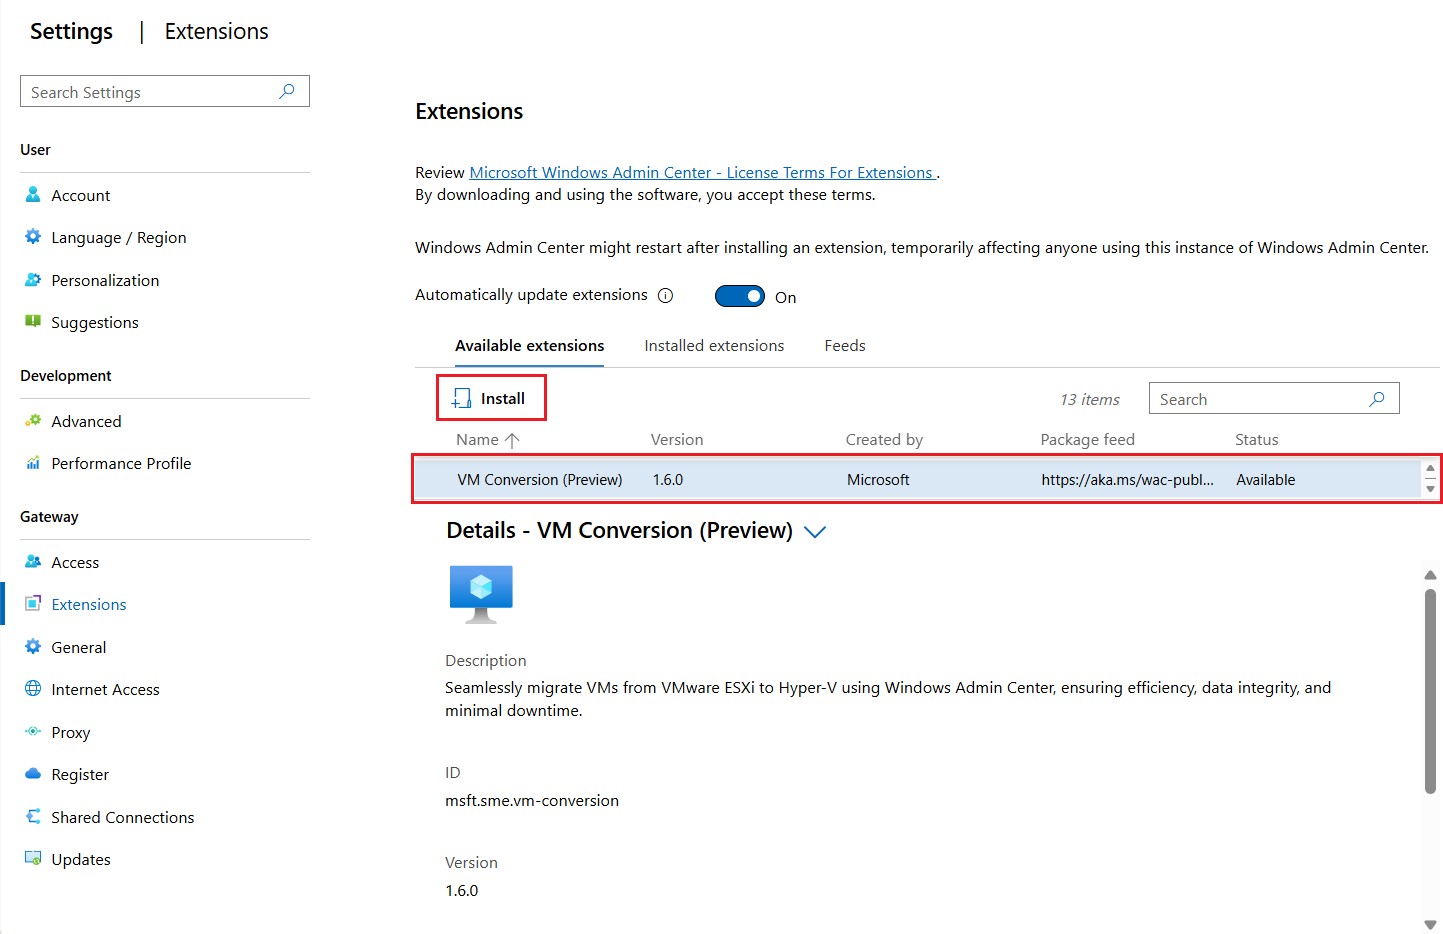The height and width of the screenshot is (934, 1443).
Task: Click the Personalization icon
Action: point(33,280)
